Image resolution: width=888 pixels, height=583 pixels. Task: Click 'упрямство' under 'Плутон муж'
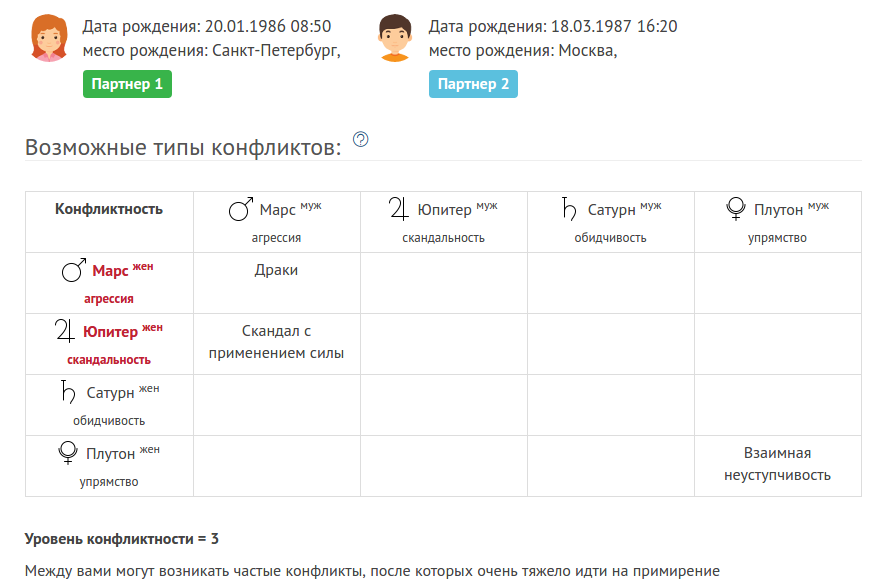pos(777,239)
